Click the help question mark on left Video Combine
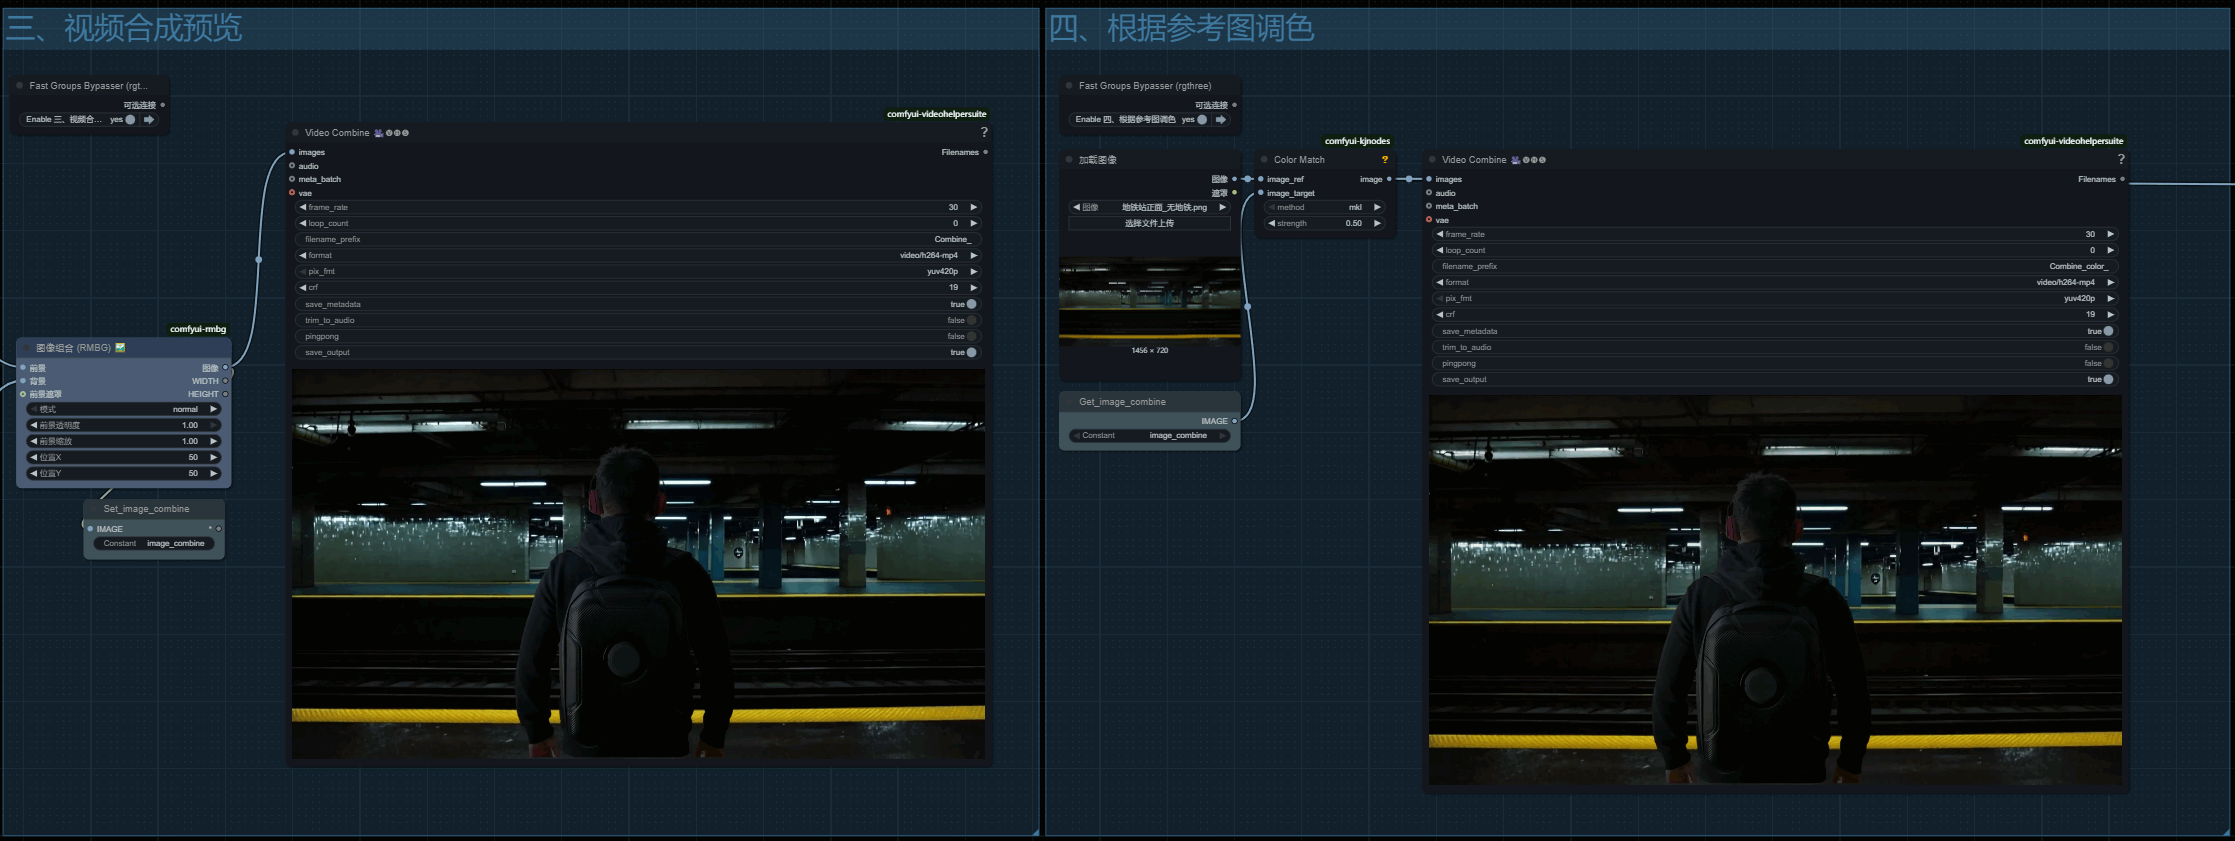This screenshot has height=841, width=2235. click(984, 133)
